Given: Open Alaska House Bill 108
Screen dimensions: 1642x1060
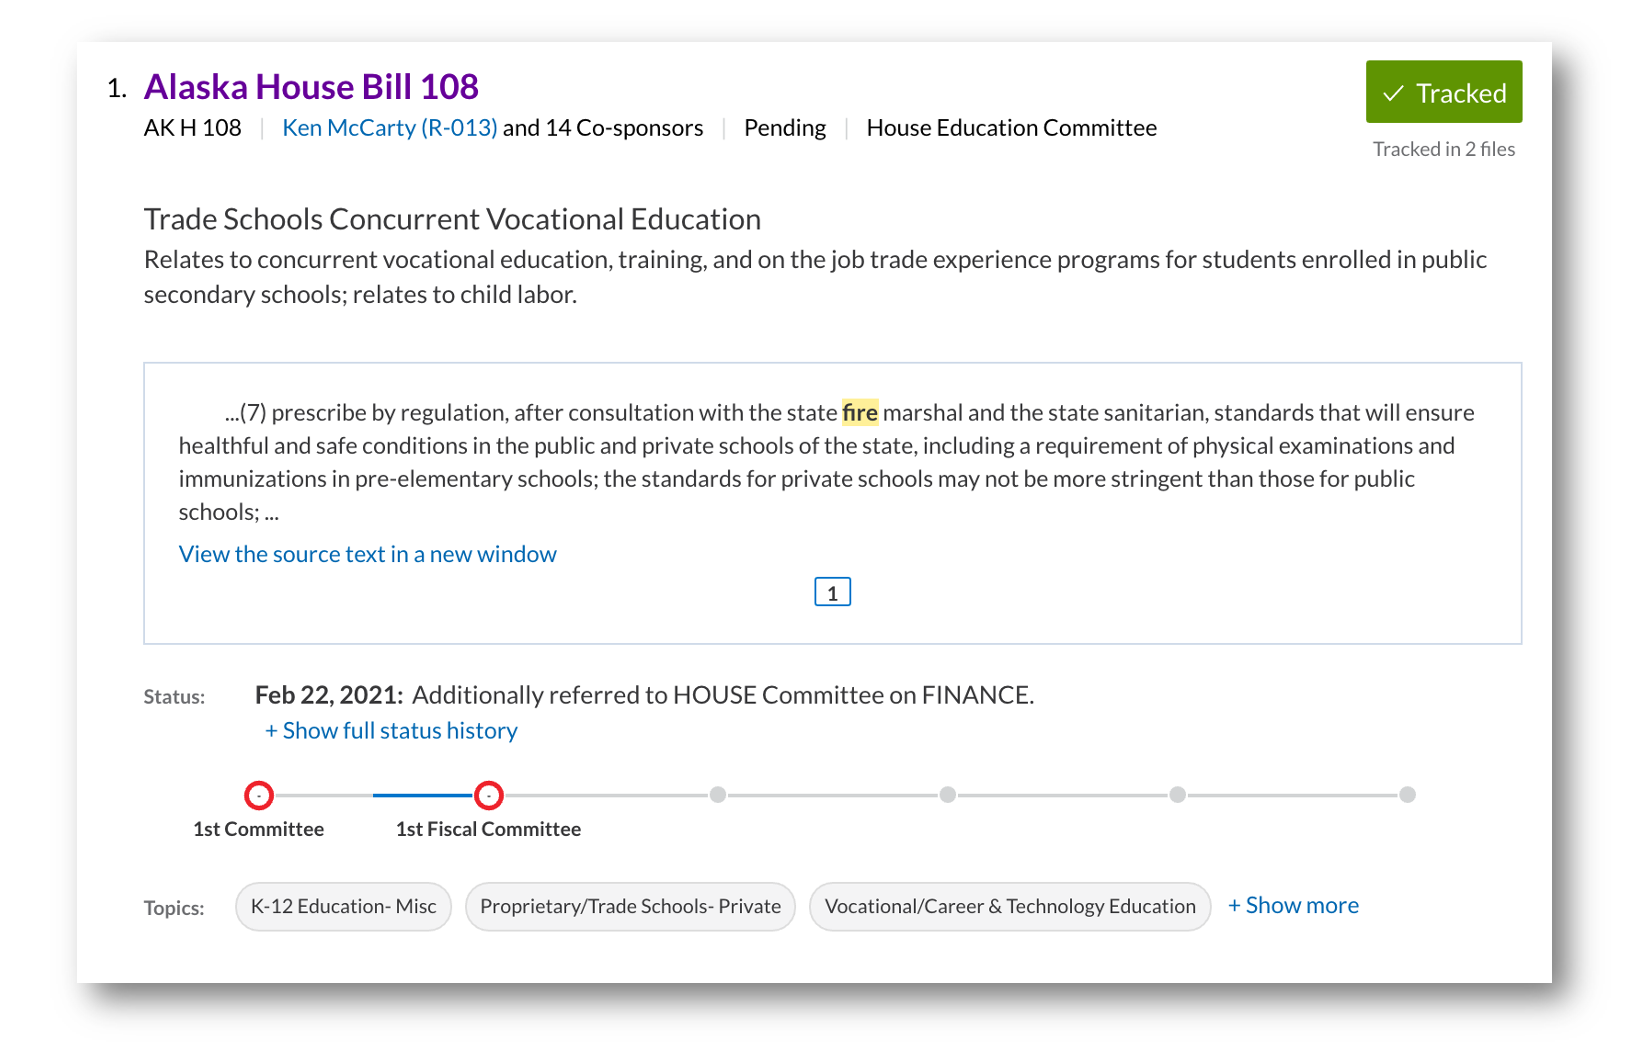Looking at the screenshot, I should 311,87.
